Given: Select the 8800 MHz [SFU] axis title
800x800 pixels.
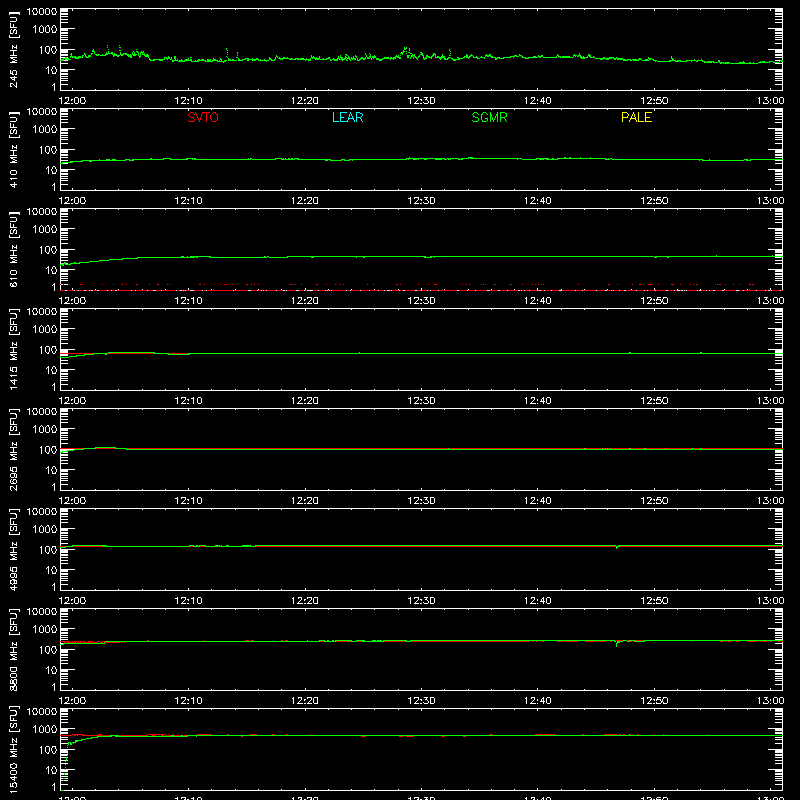Looking at the screenshot, I should (13, 649).
